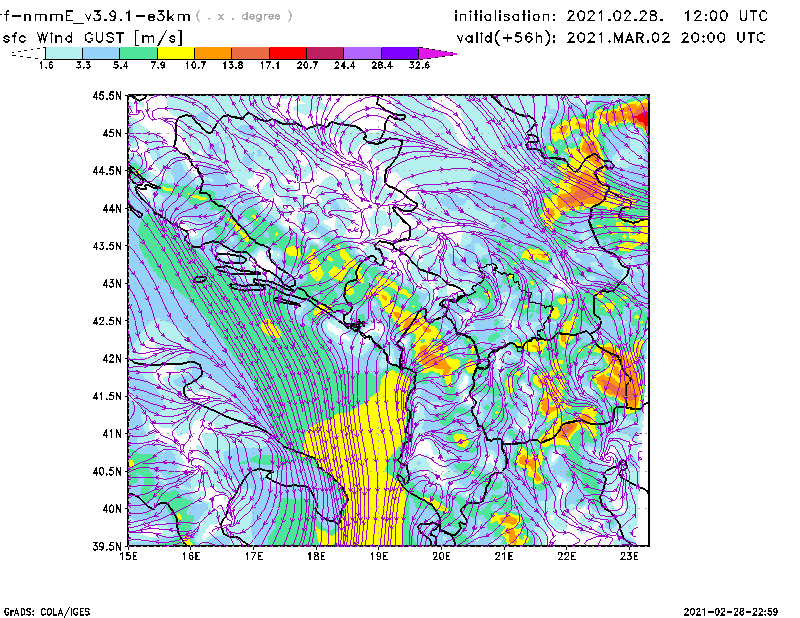This screenshot has width=800, height=618.
Task: Click the green 5.4–7.9 legend swatch
Action: pyautogui.click(x=138, y=53)
